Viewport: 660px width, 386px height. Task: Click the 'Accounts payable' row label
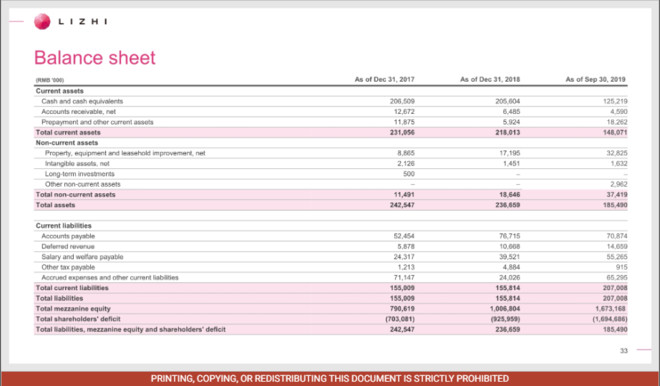pos(68,236)
